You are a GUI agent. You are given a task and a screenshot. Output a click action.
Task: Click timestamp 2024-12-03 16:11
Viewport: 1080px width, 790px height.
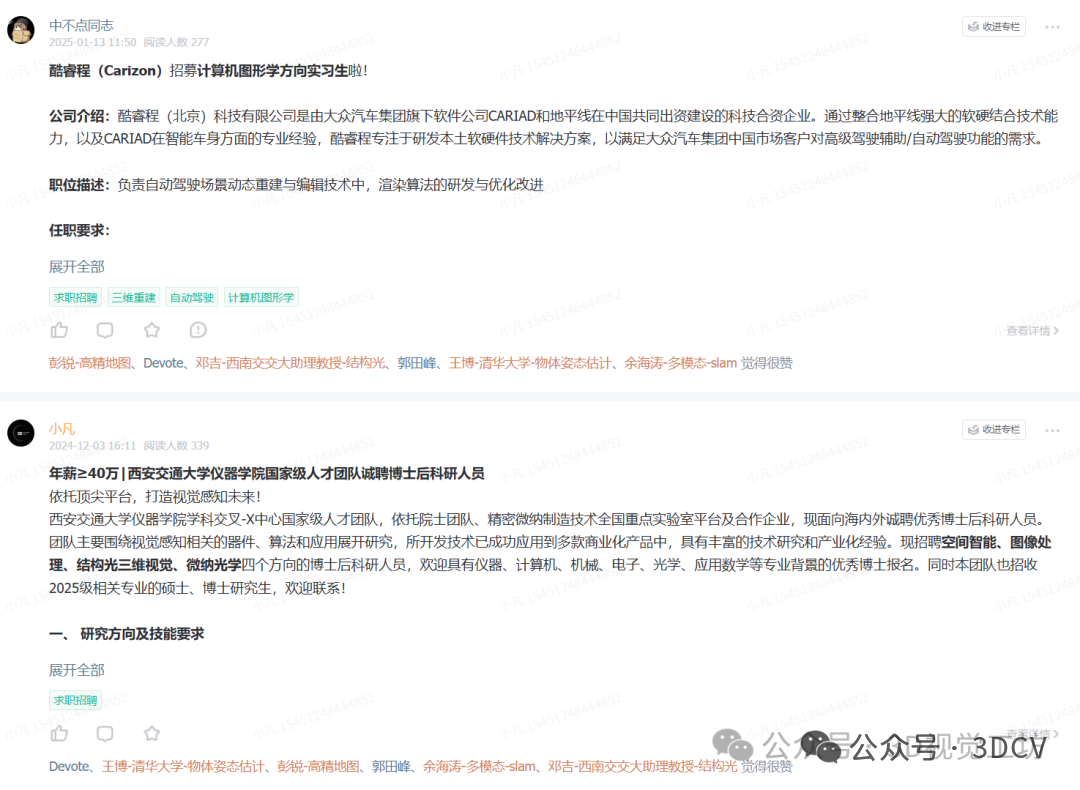pos(92,446)
